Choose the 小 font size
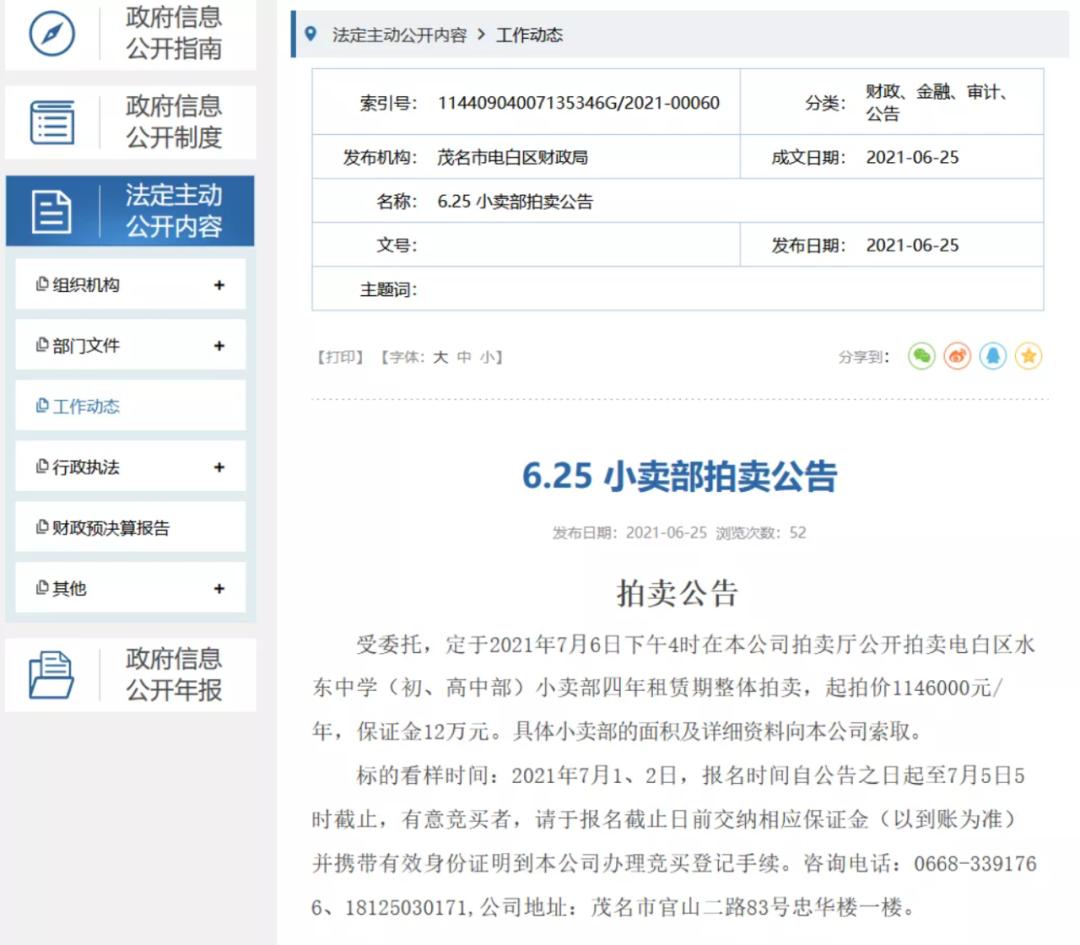This screenshot has width=1080, height=945. pos(486,357)
